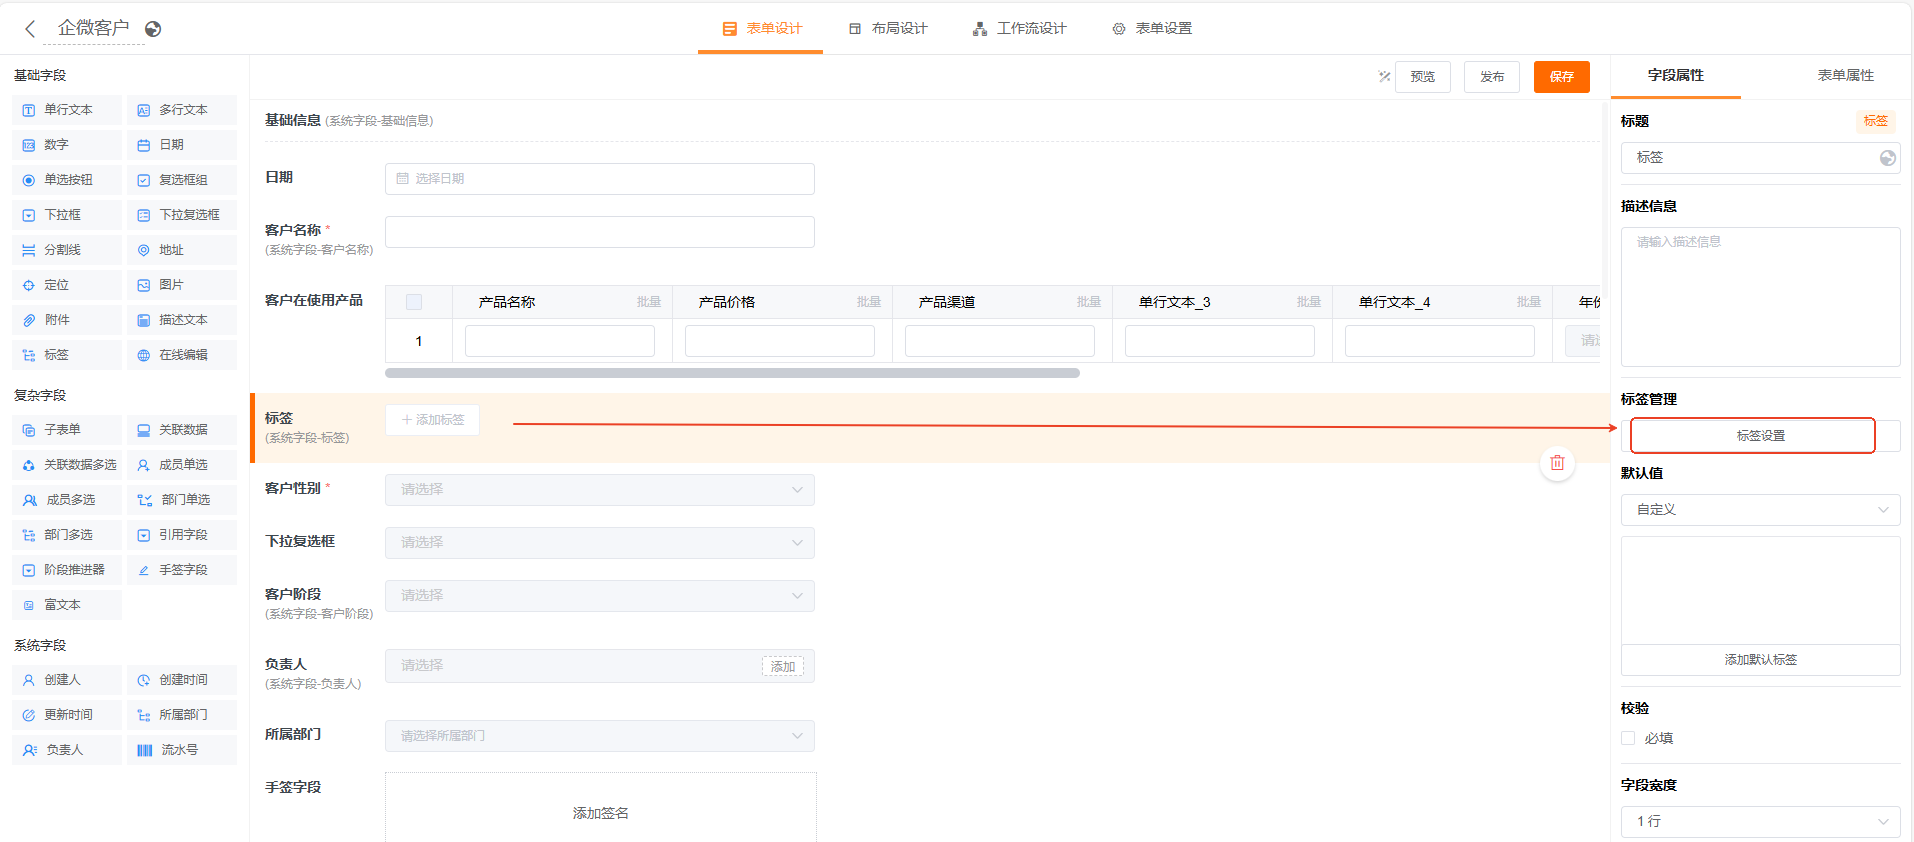Click the red trash delete icon
Image resolution: width=1914 pixels, height=842 pixels.
[1557, 463]
